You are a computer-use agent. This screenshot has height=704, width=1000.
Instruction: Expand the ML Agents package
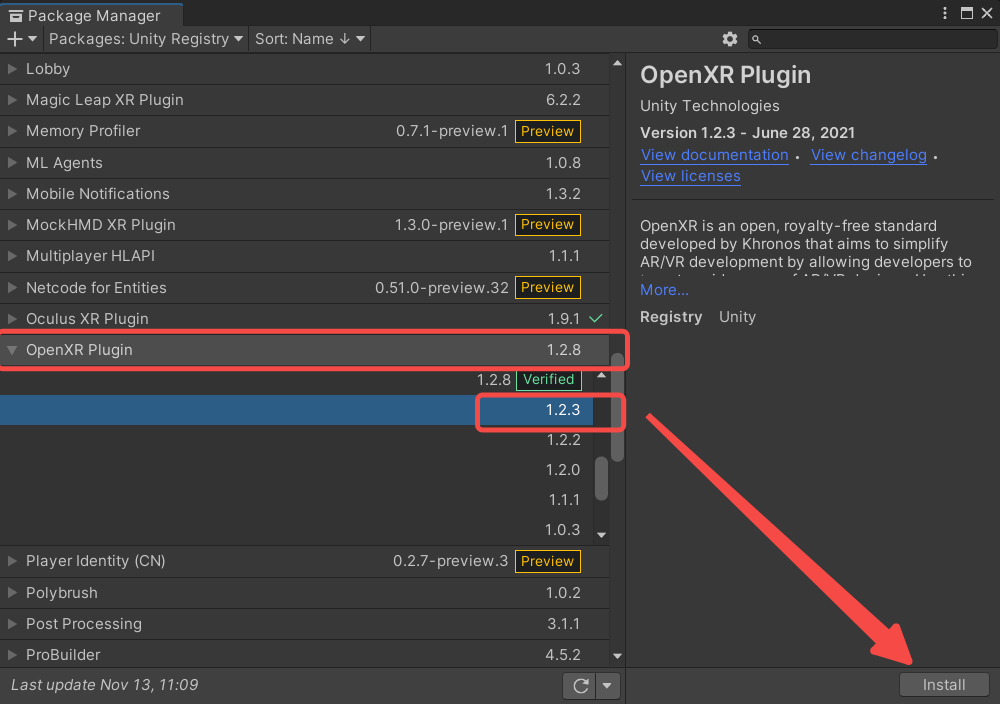pos(12,163)
